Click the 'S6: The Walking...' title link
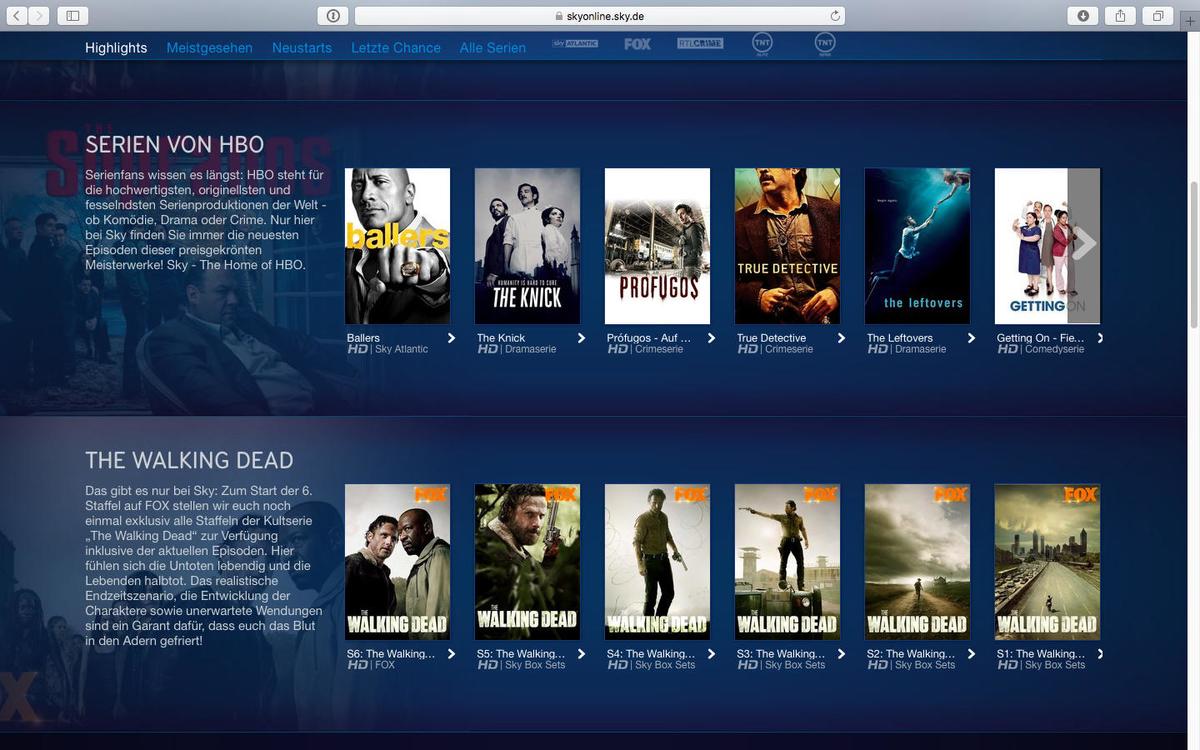This screenshot has height=750, width=1200. [x=391, y=654]
